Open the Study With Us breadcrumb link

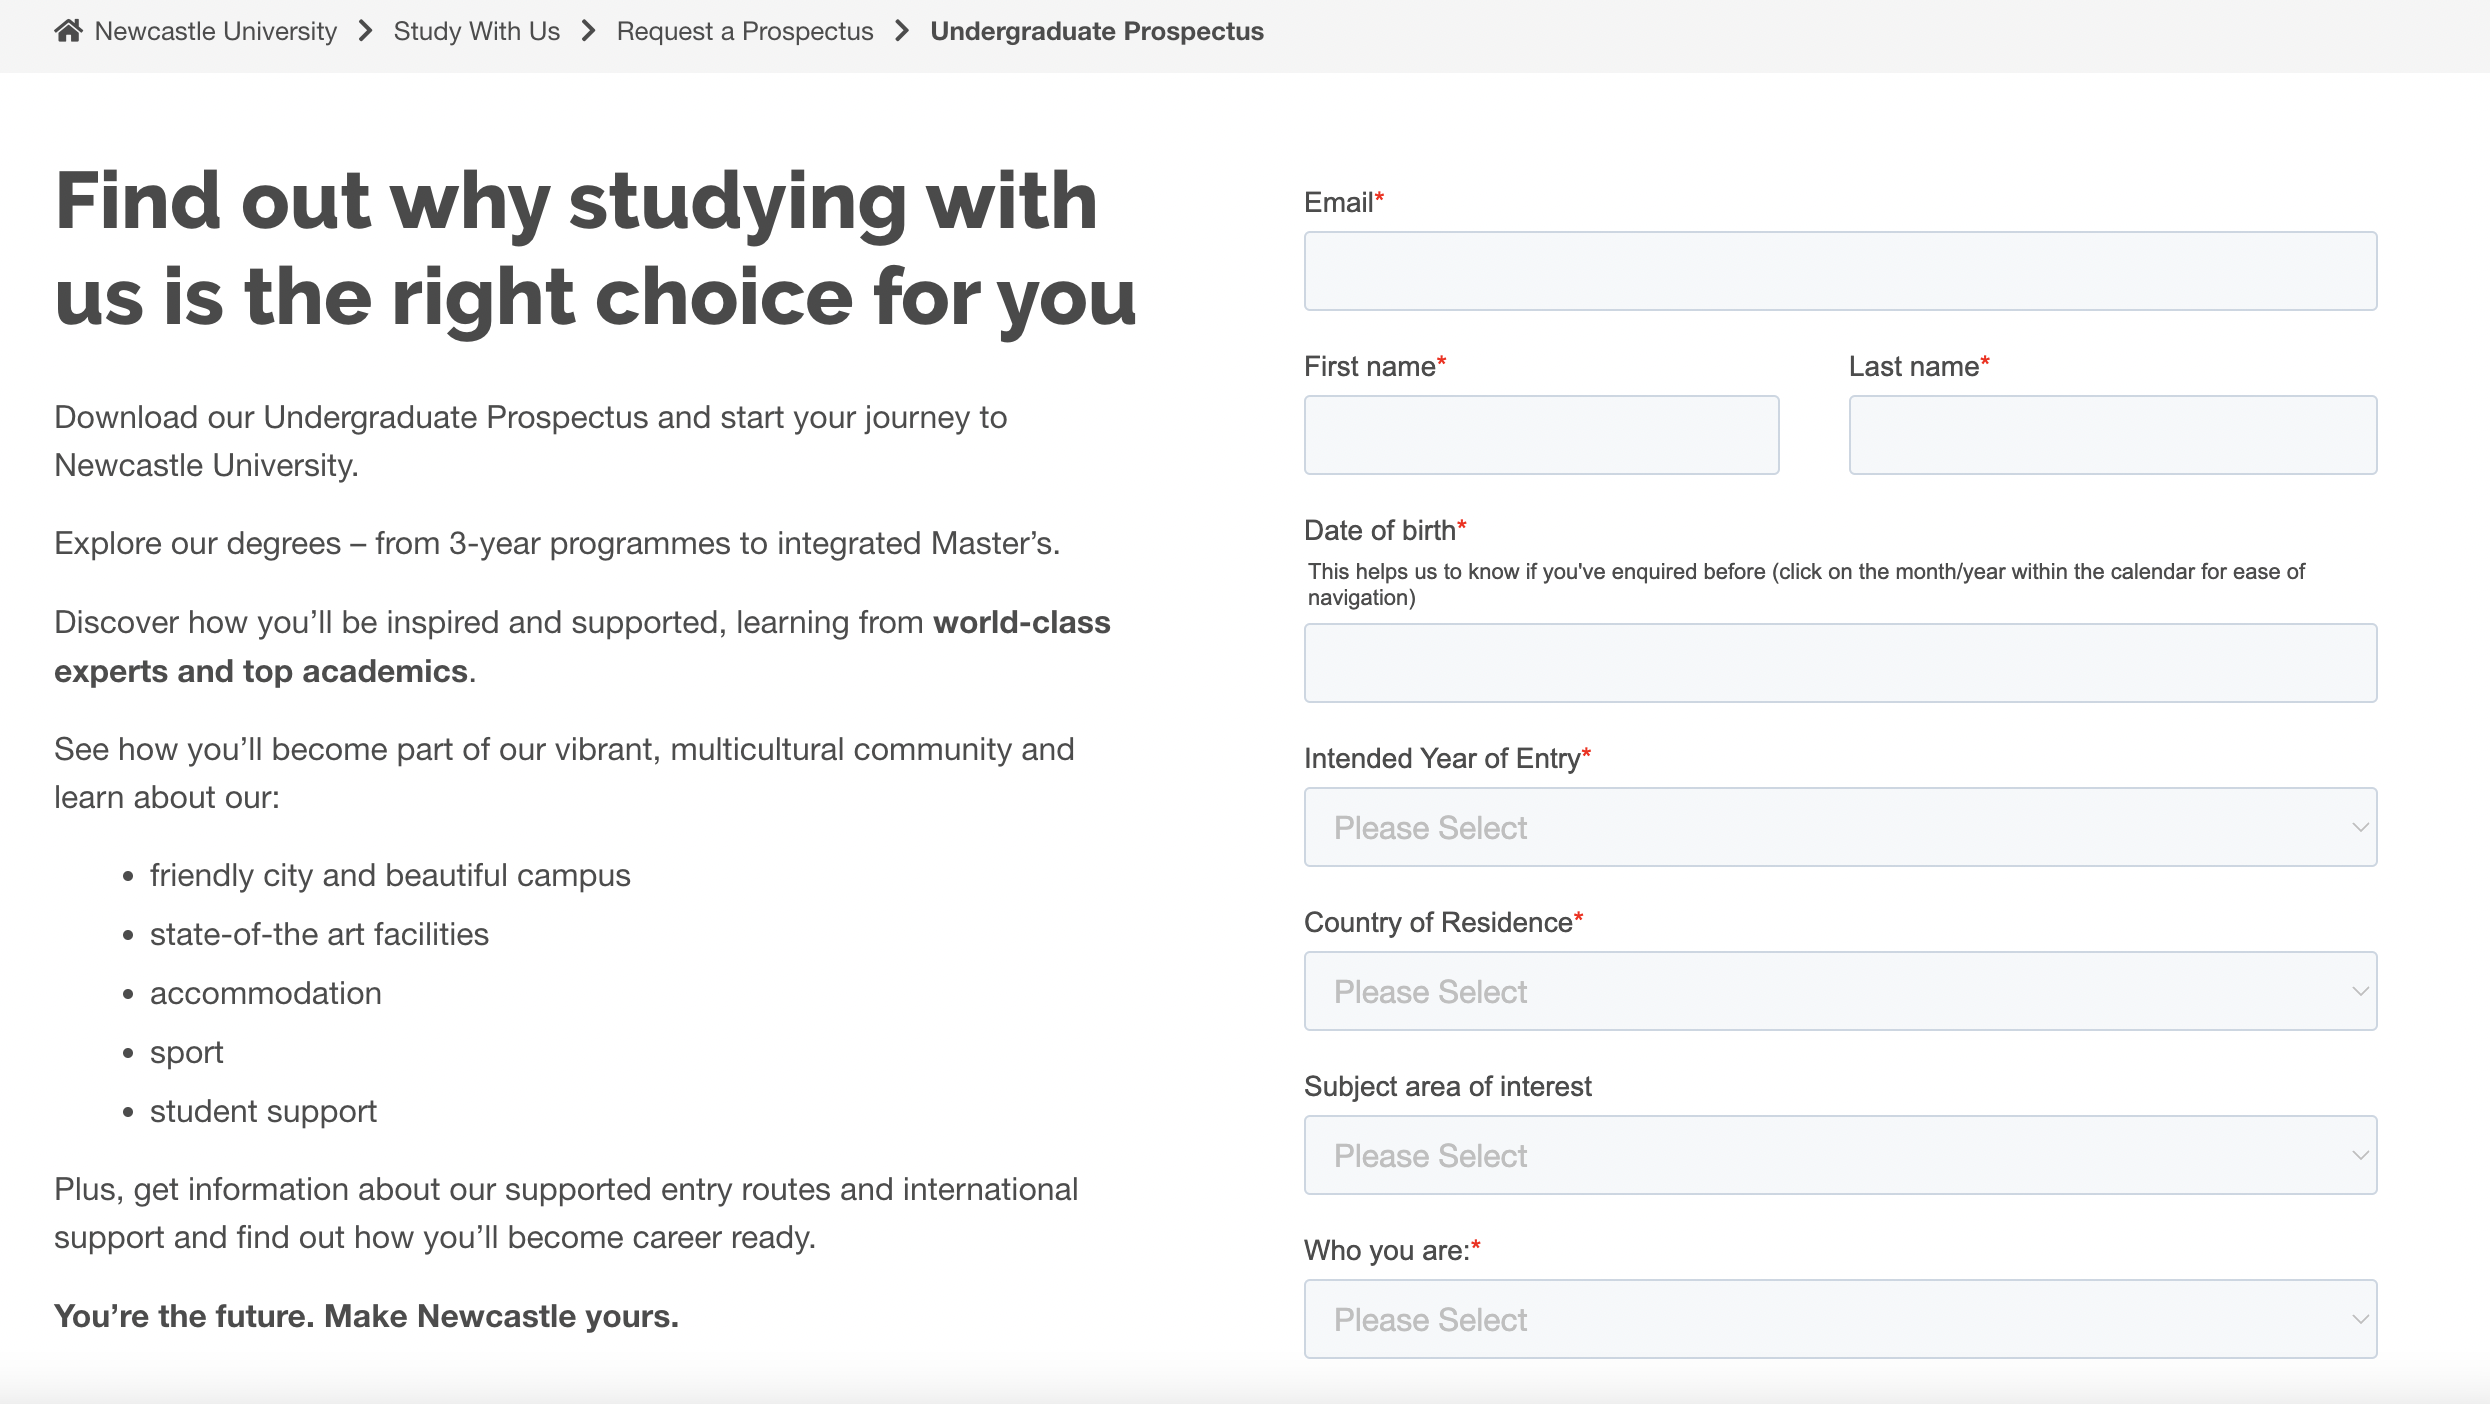[x=476, y=31]
